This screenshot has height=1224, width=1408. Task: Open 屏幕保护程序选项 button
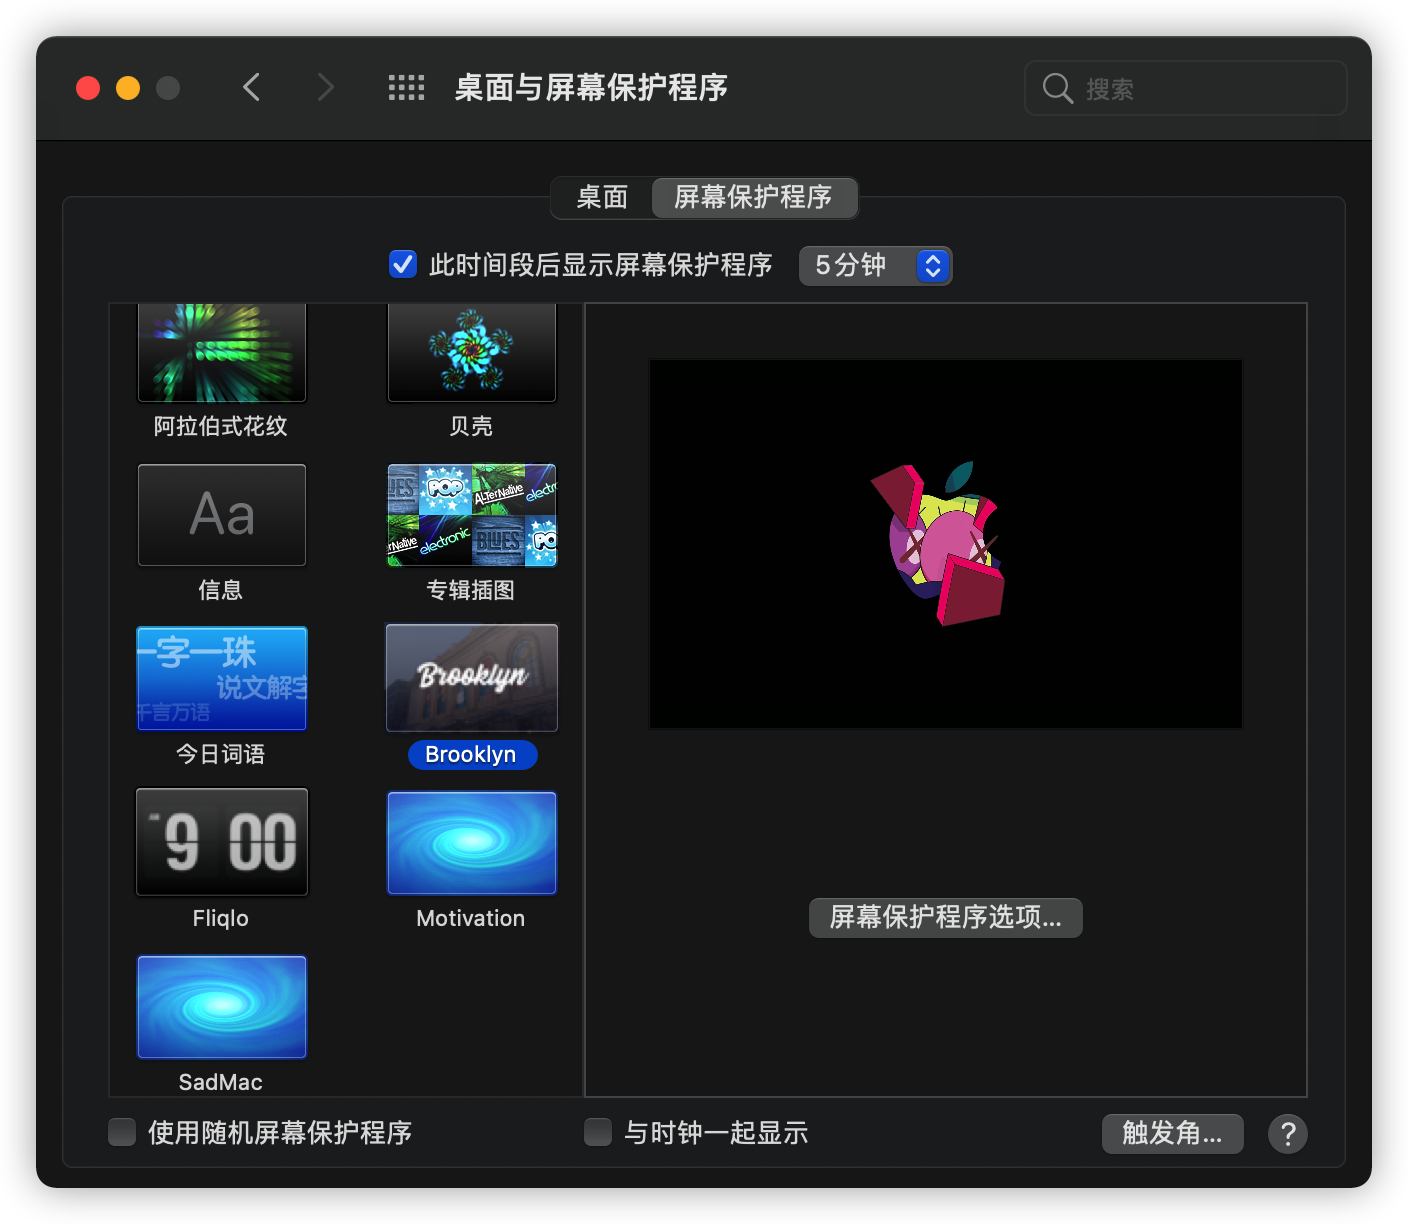(946, 917)
